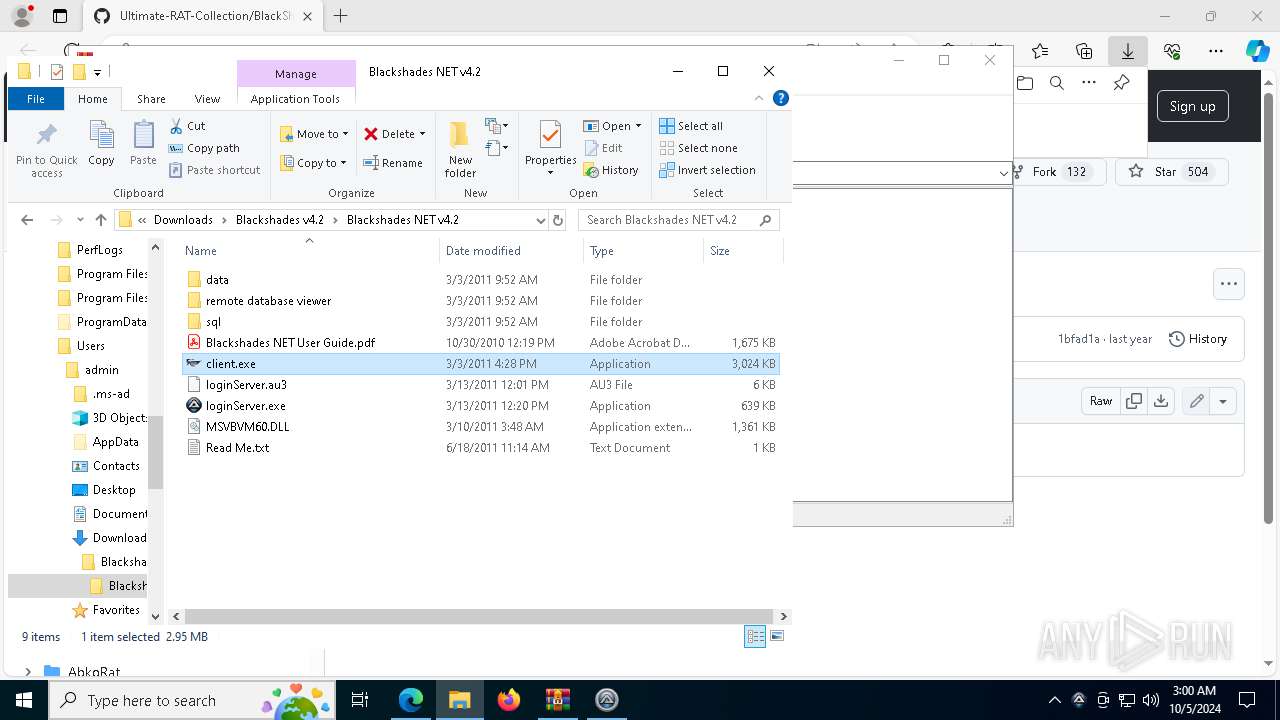Refresh the folder view
Image resolution: width=1280 pixels, height=720 pixels.
558,220
